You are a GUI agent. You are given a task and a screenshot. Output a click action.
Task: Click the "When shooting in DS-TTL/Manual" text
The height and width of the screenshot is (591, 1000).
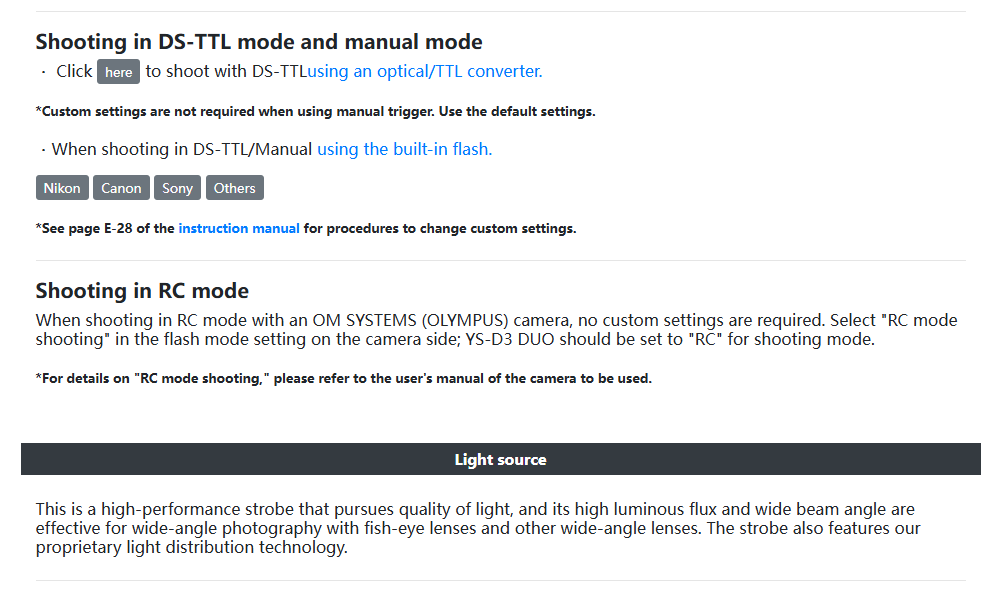tap(182, 149)
